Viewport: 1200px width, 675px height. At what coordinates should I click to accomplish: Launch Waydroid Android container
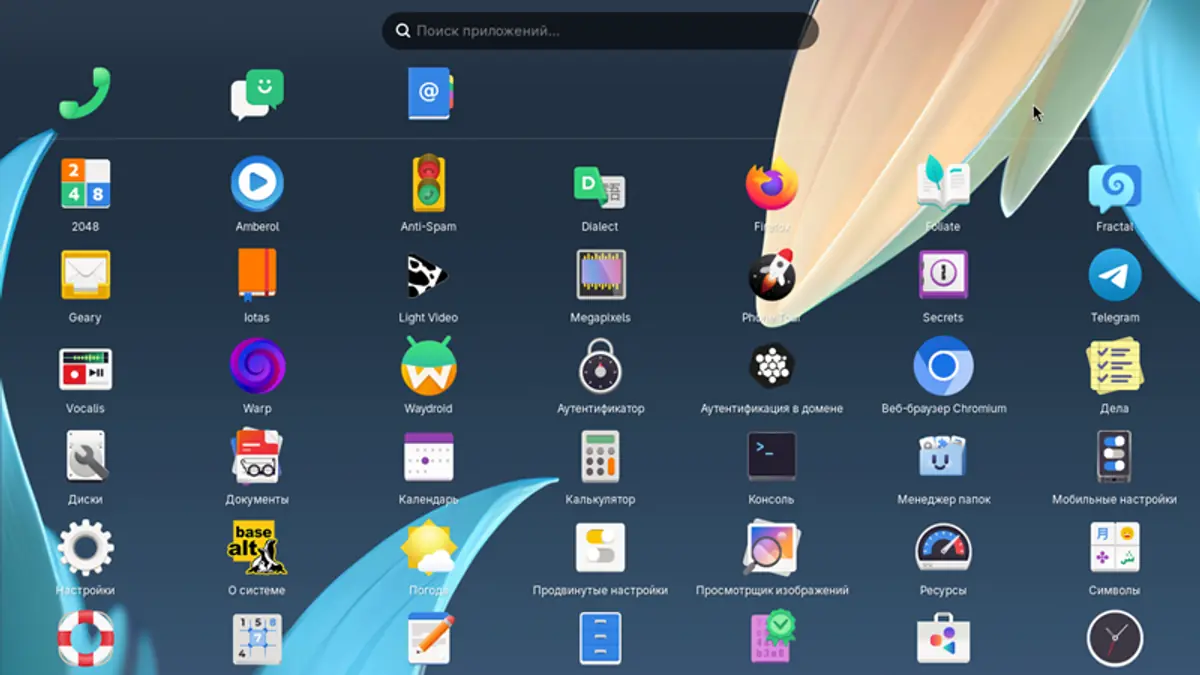tap(428, 368)
